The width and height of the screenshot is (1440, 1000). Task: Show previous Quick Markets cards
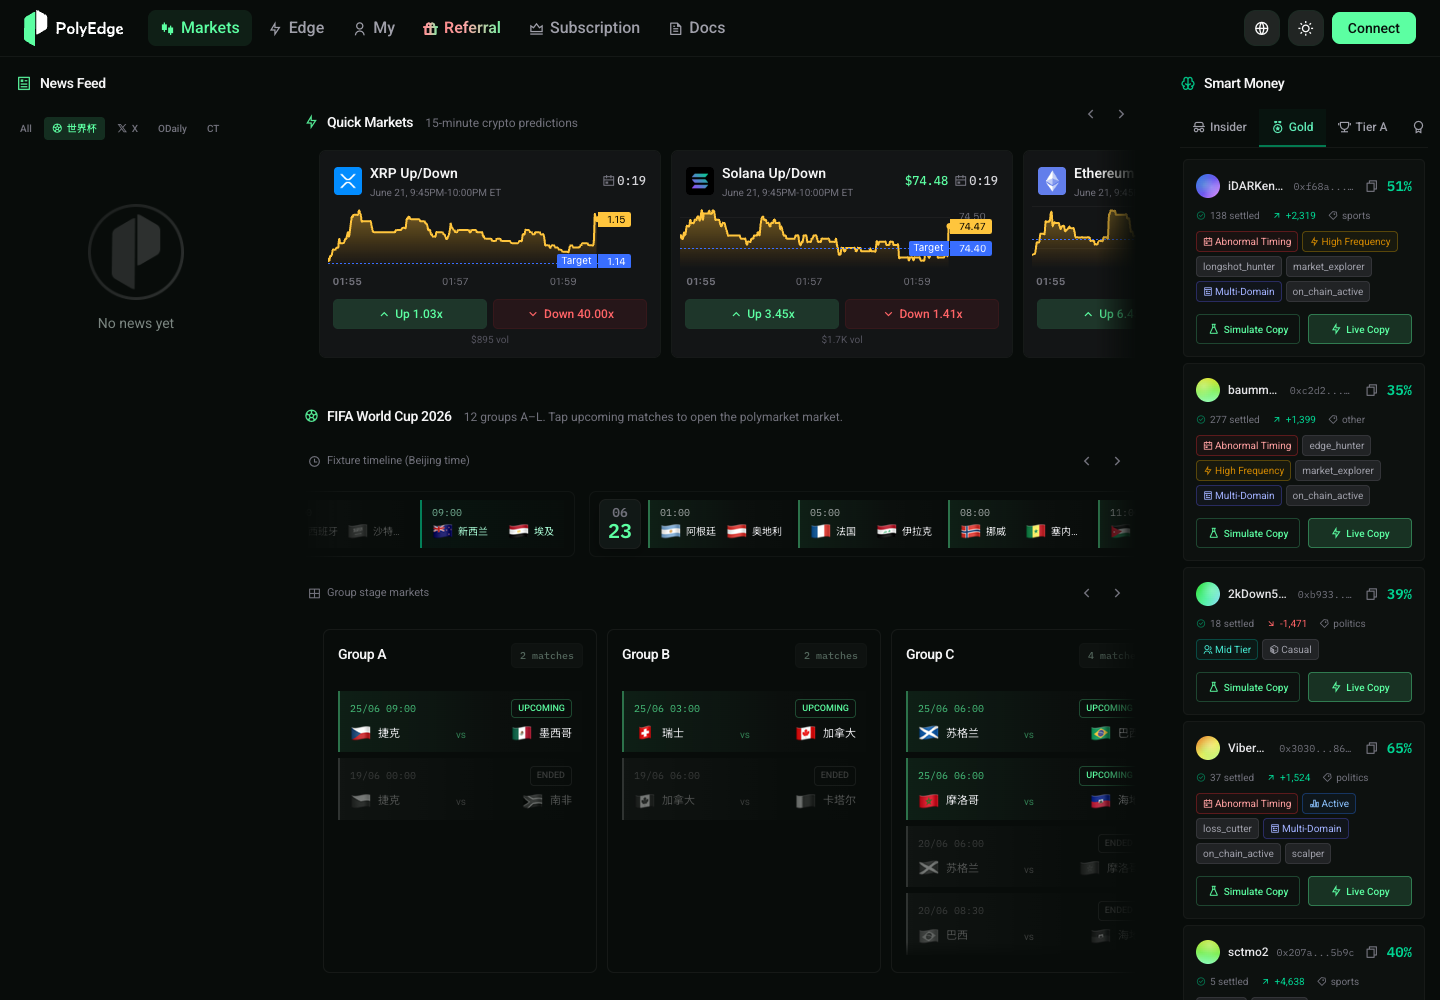(x=1091, y=114)
